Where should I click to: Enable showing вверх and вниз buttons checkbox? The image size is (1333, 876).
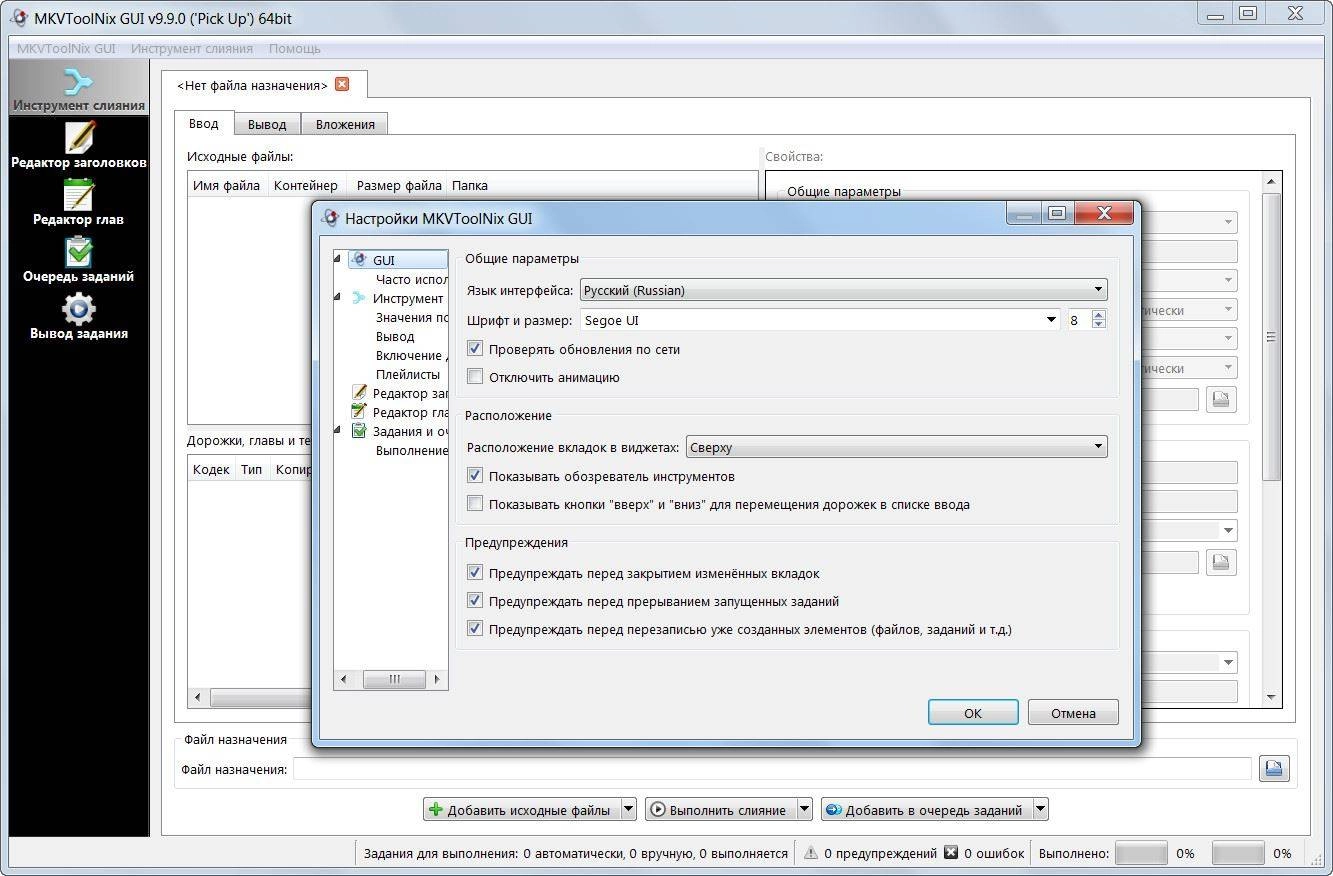point(475,504)
